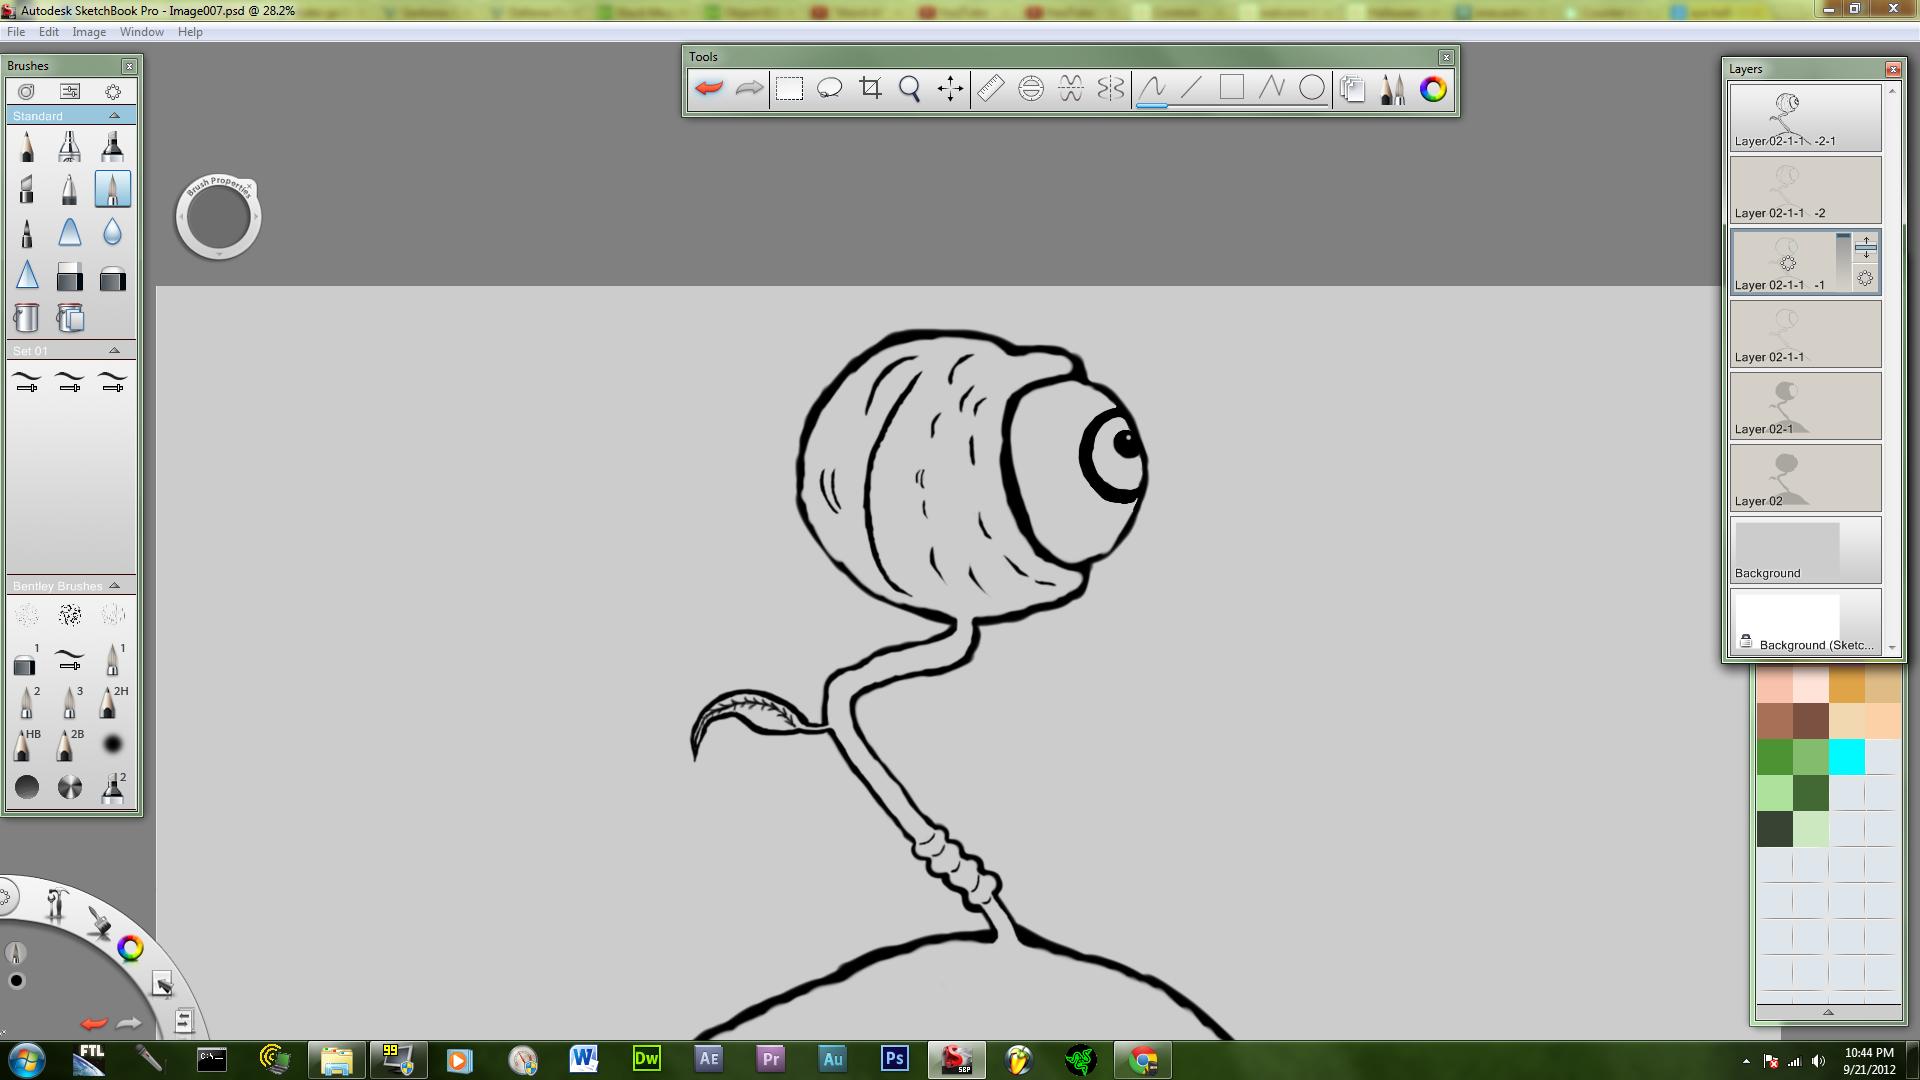1920x1080 pixels.
Task: Select the lasso selection tool
Action: (x=830, y=88)
